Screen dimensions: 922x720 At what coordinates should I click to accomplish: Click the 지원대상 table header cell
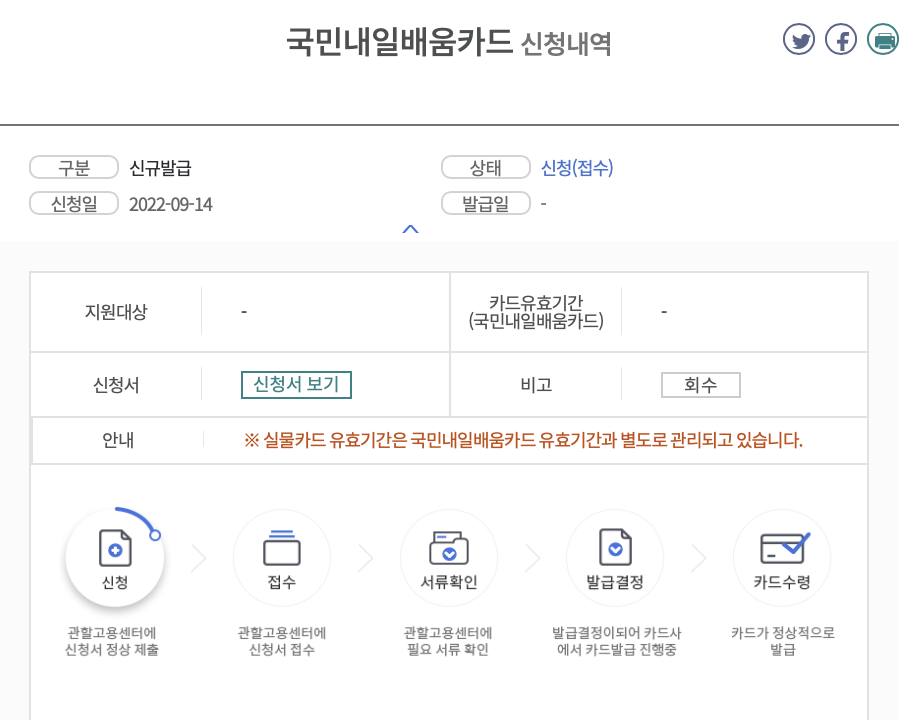click(x=116, y=312)
